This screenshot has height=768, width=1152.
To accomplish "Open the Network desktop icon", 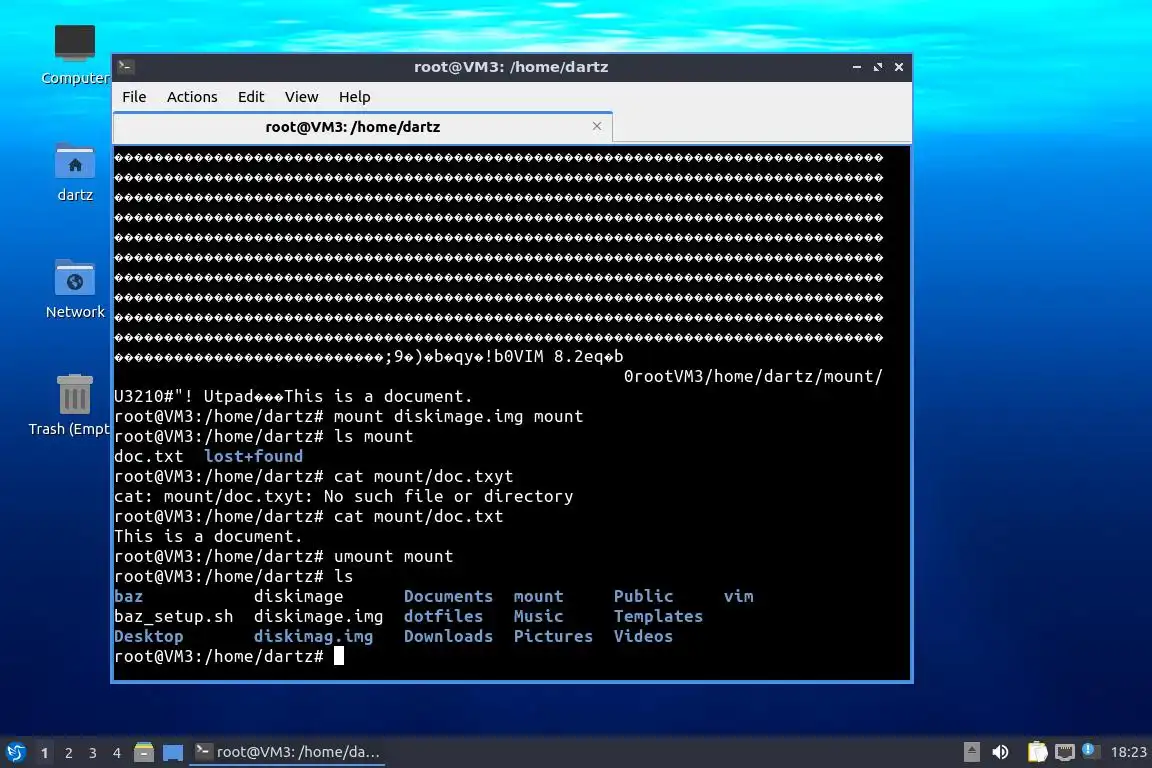I will [x=75, y=289].
